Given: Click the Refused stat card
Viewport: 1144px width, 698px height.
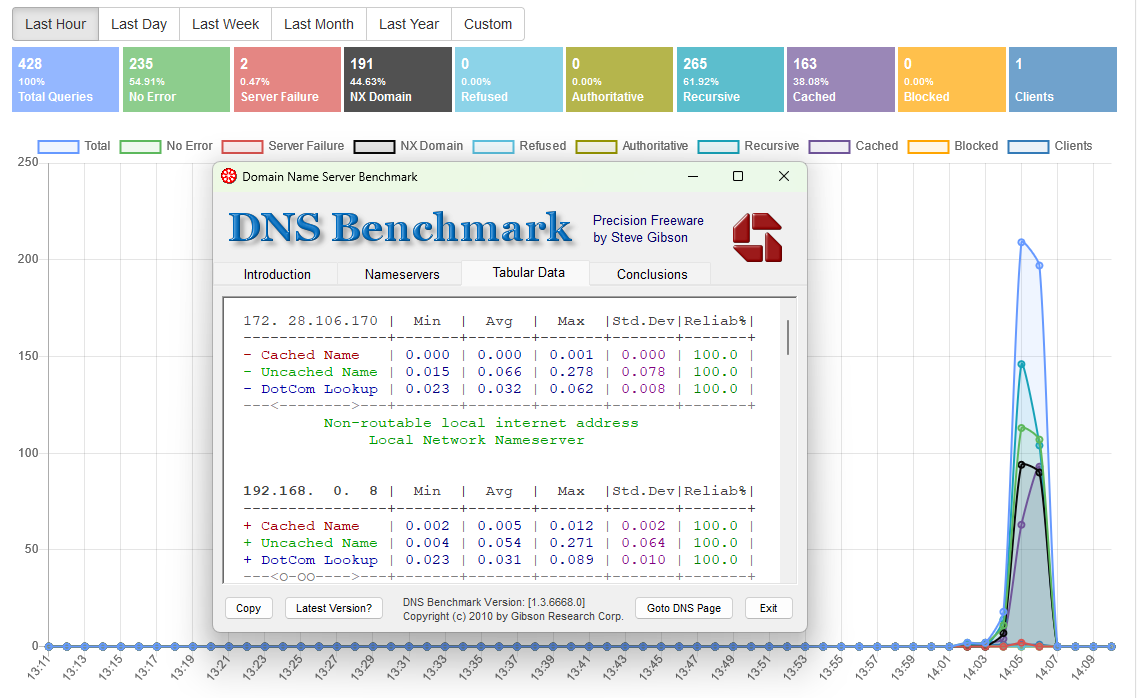Looking at the screenshot, I should (509, 80).
